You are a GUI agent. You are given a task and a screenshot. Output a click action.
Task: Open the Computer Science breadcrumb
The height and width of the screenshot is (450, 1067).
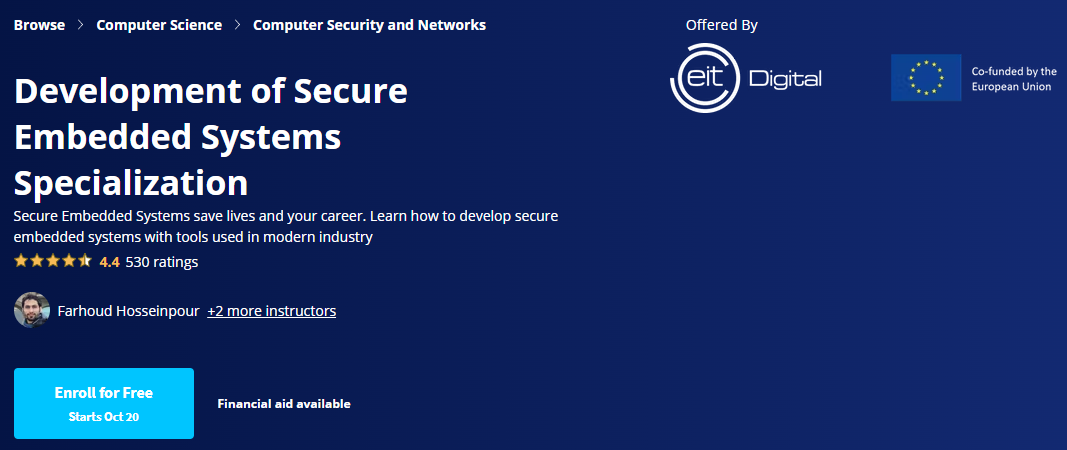159,25
